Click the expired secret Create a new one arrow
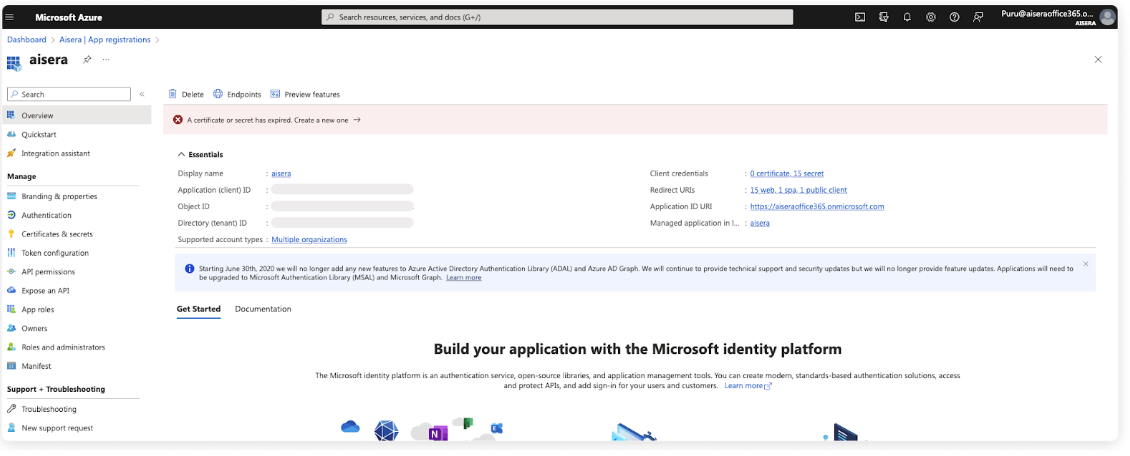Viewport: 1130px width, 456px height. [x=357, y=120]
